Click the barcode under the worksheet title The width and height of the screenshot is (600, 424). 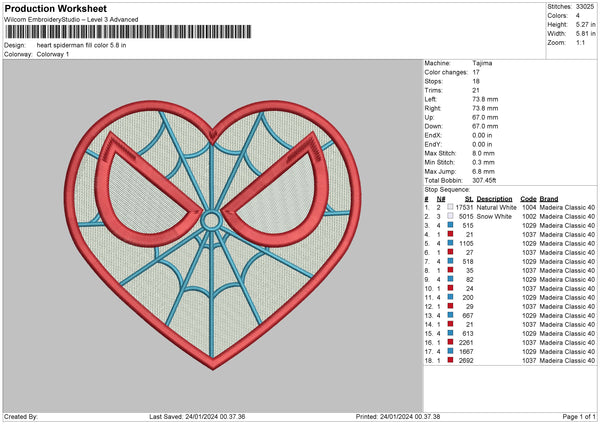[129, 32]
